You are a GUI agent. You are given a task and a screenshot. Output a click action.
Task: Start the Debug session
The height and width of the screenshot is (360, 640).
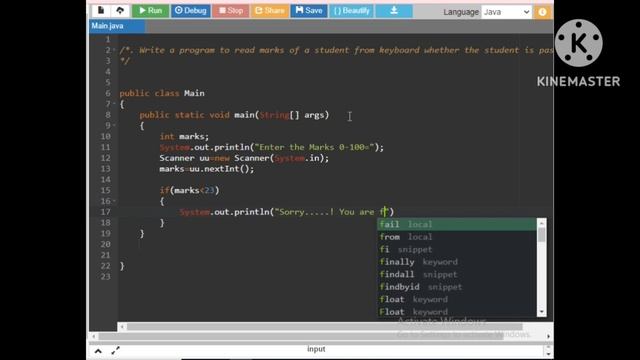(x=191, y=11)
